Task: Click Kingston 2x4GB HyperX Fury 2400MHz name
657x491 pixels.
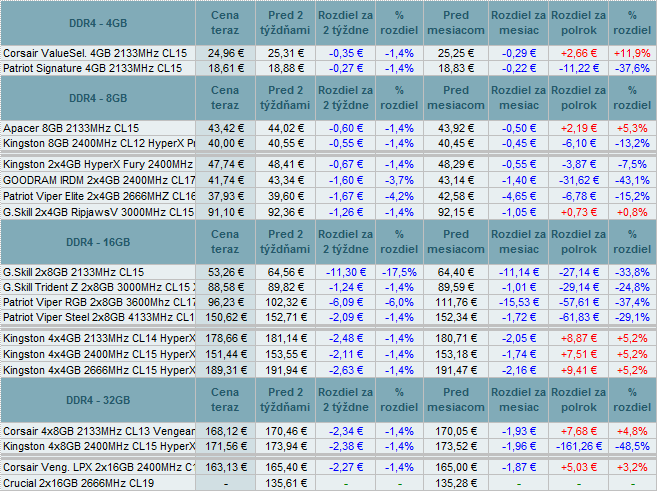Action: point(98,164)
